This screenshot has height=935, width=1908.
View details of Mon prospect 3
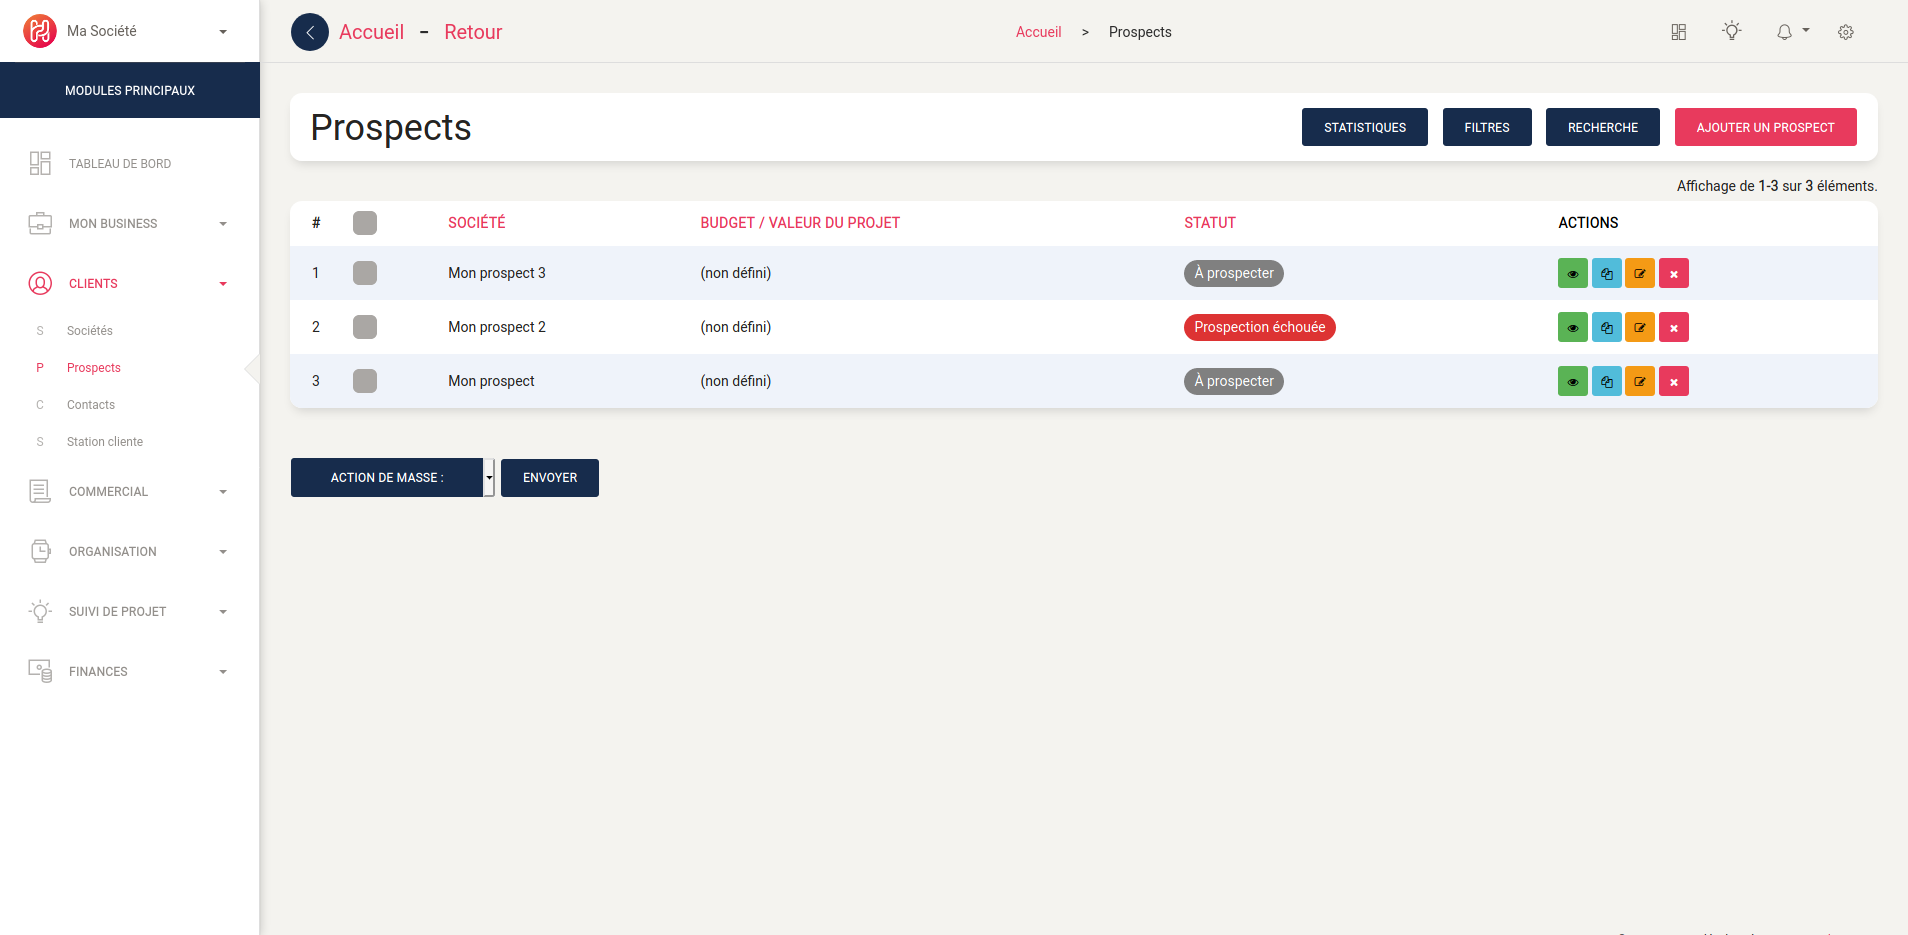[x=1572, y=273]
